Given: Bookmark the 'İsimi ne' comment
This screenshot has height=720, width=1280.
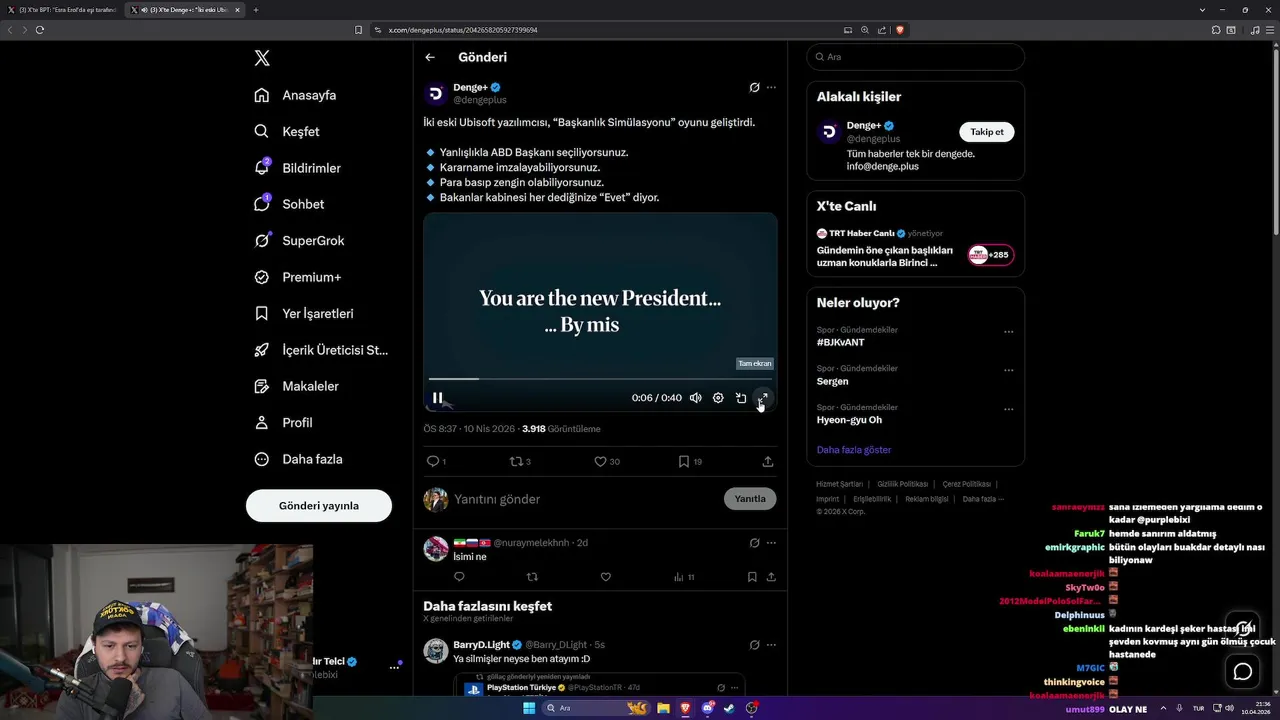Looking at the screenshot, I should (x=752, y=577).
